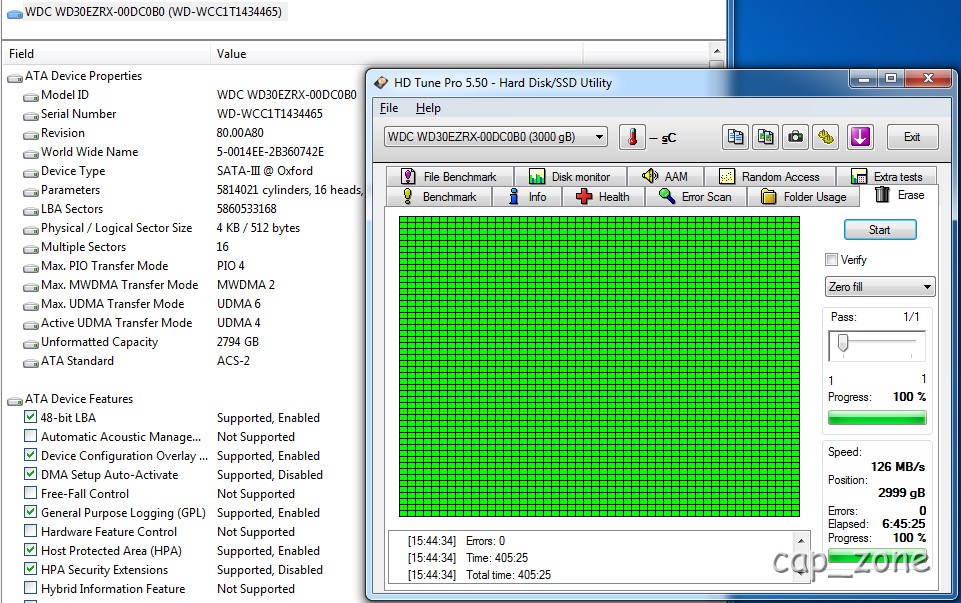Click the icon beside Max. UDMA Transfer Mode
Image resolution: width=961 pixels, height=603 pixels.
(x=31, y=305)
